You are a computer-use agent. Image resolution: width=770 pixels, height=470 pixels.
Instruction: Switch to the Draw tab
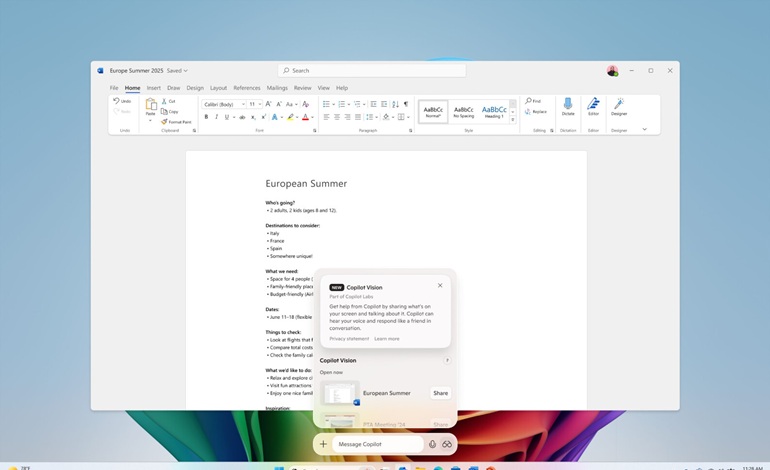(x=173, y=88)
